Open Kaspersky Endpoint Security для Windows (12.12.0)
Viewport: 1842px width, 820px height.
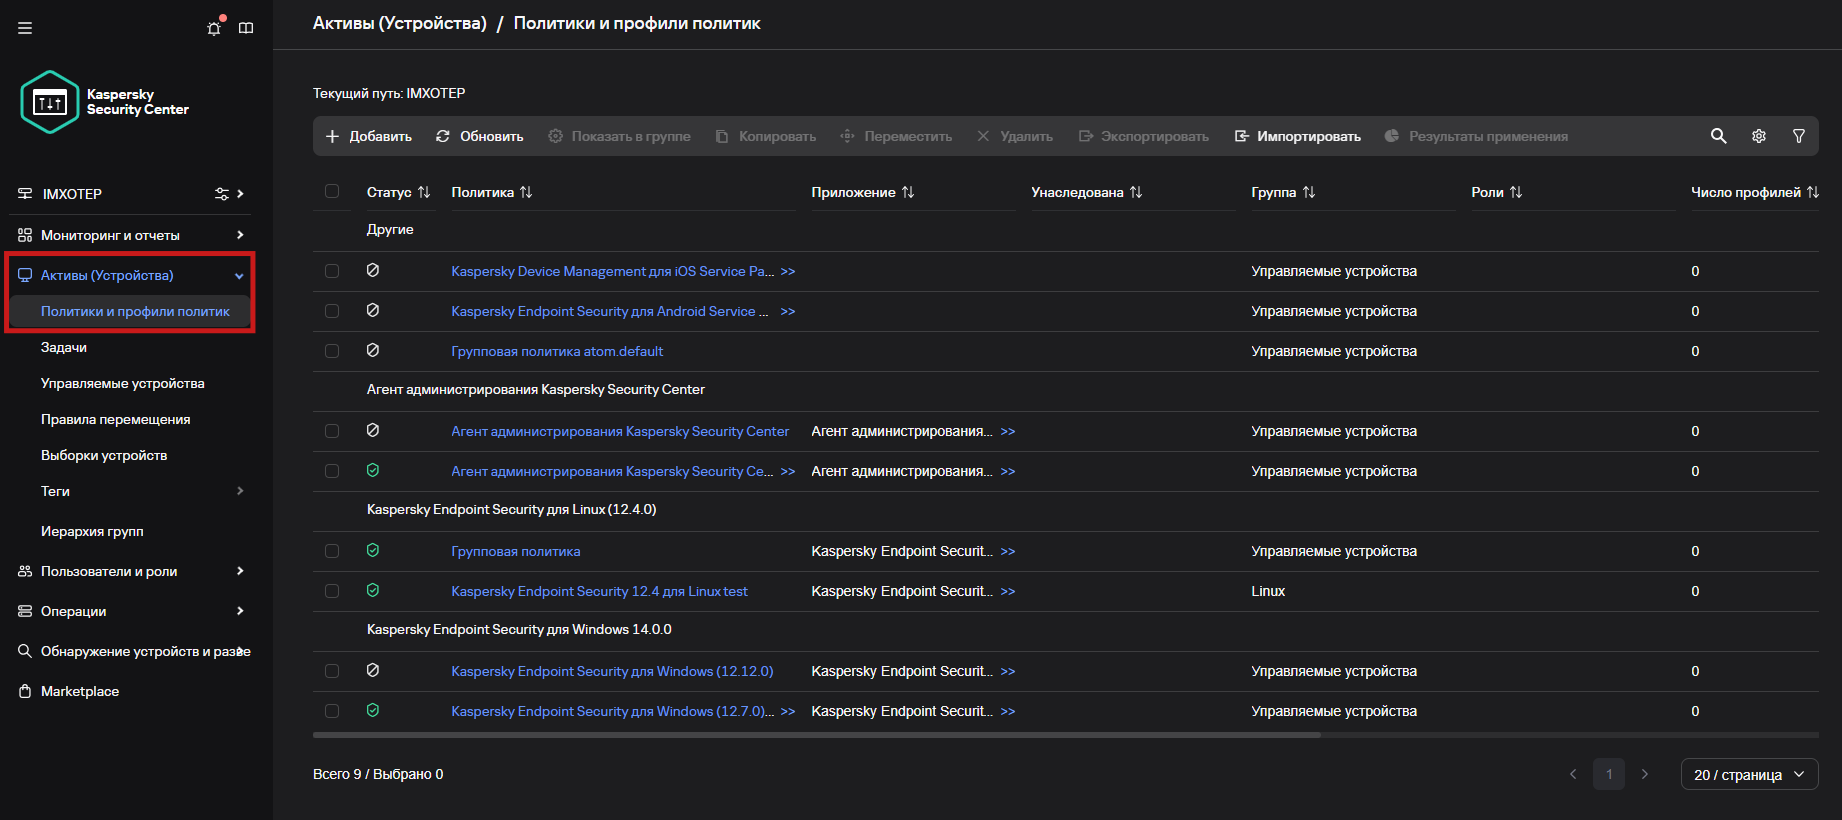tap(612, 671)
